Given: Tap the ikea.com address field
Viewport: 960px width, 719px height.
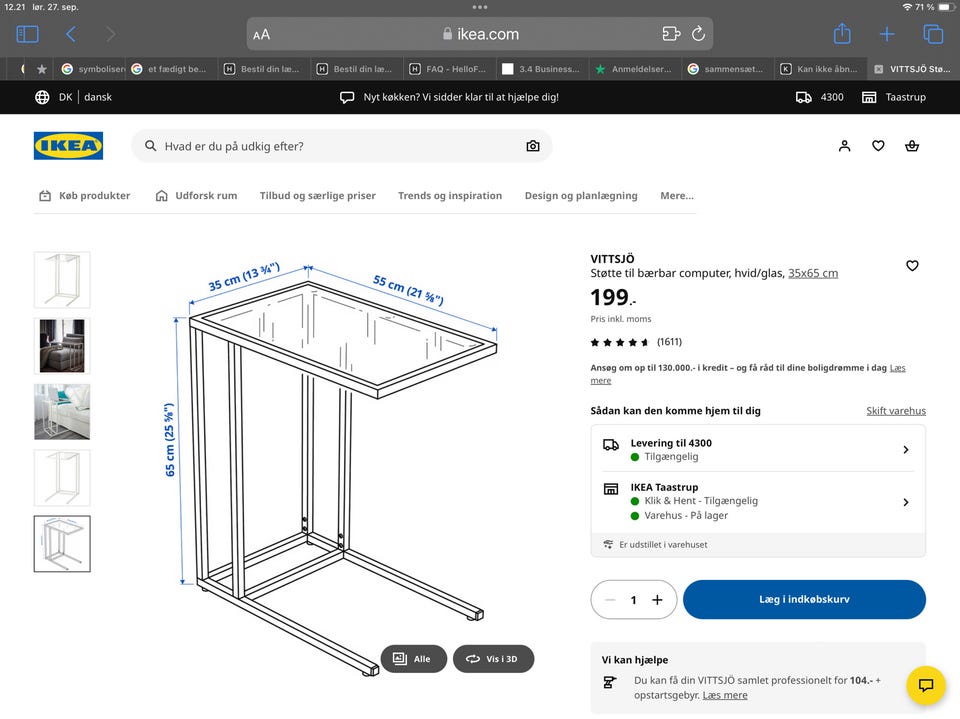Looking at the screenshot, I should pyautogui.click(x=480, y=34).
